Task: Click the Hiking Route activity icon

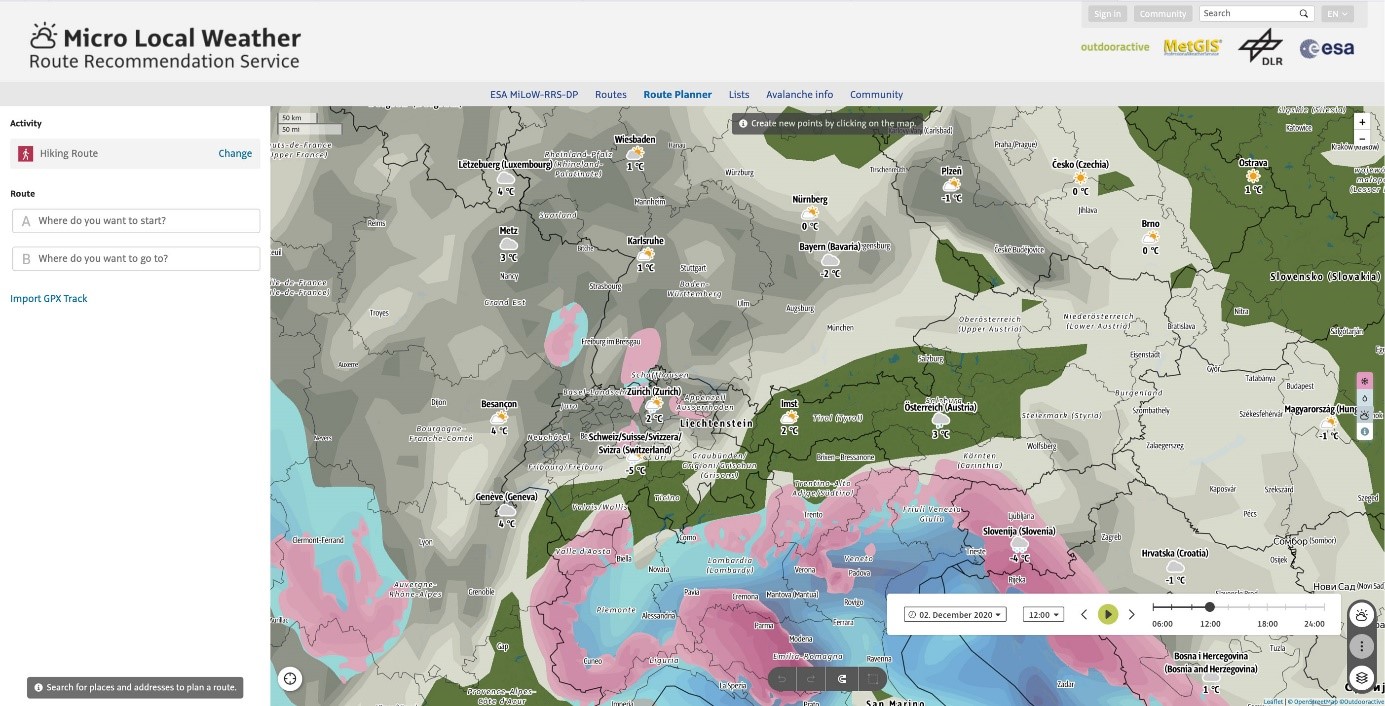Action: pyautogui.click(x=25, y=153)
